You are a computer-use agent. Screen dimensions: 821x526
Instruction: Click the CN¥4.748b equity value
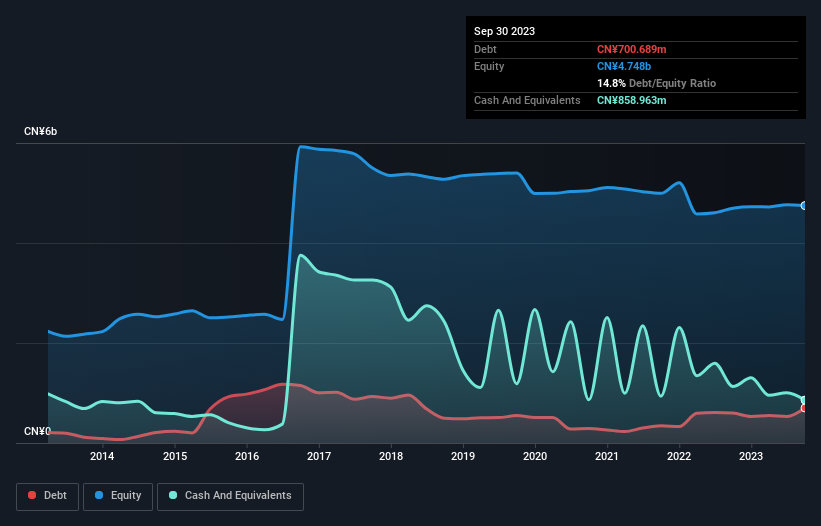(x=624, y=66)
